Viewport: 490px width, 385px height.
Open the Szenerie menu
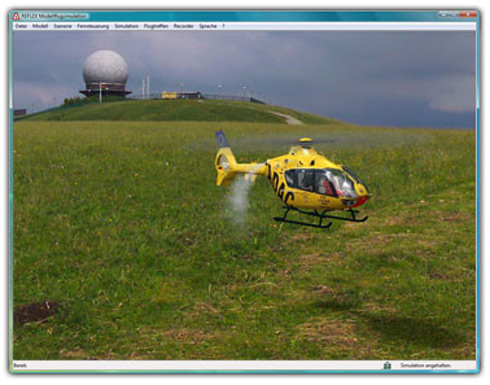(x=63, y=26)
